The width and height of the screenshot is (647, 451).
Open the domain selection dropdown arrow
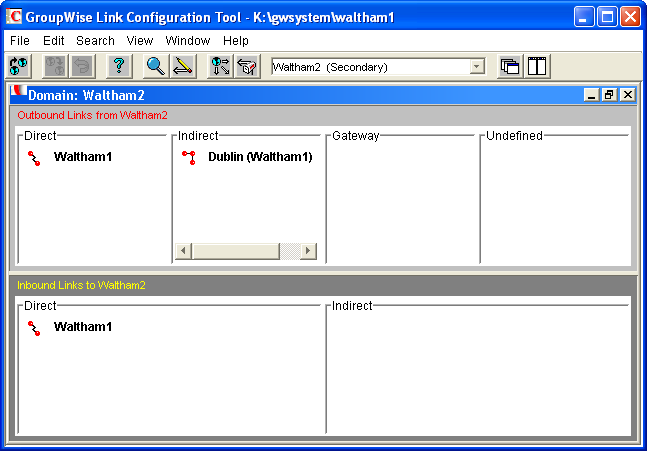click(477, 66)
